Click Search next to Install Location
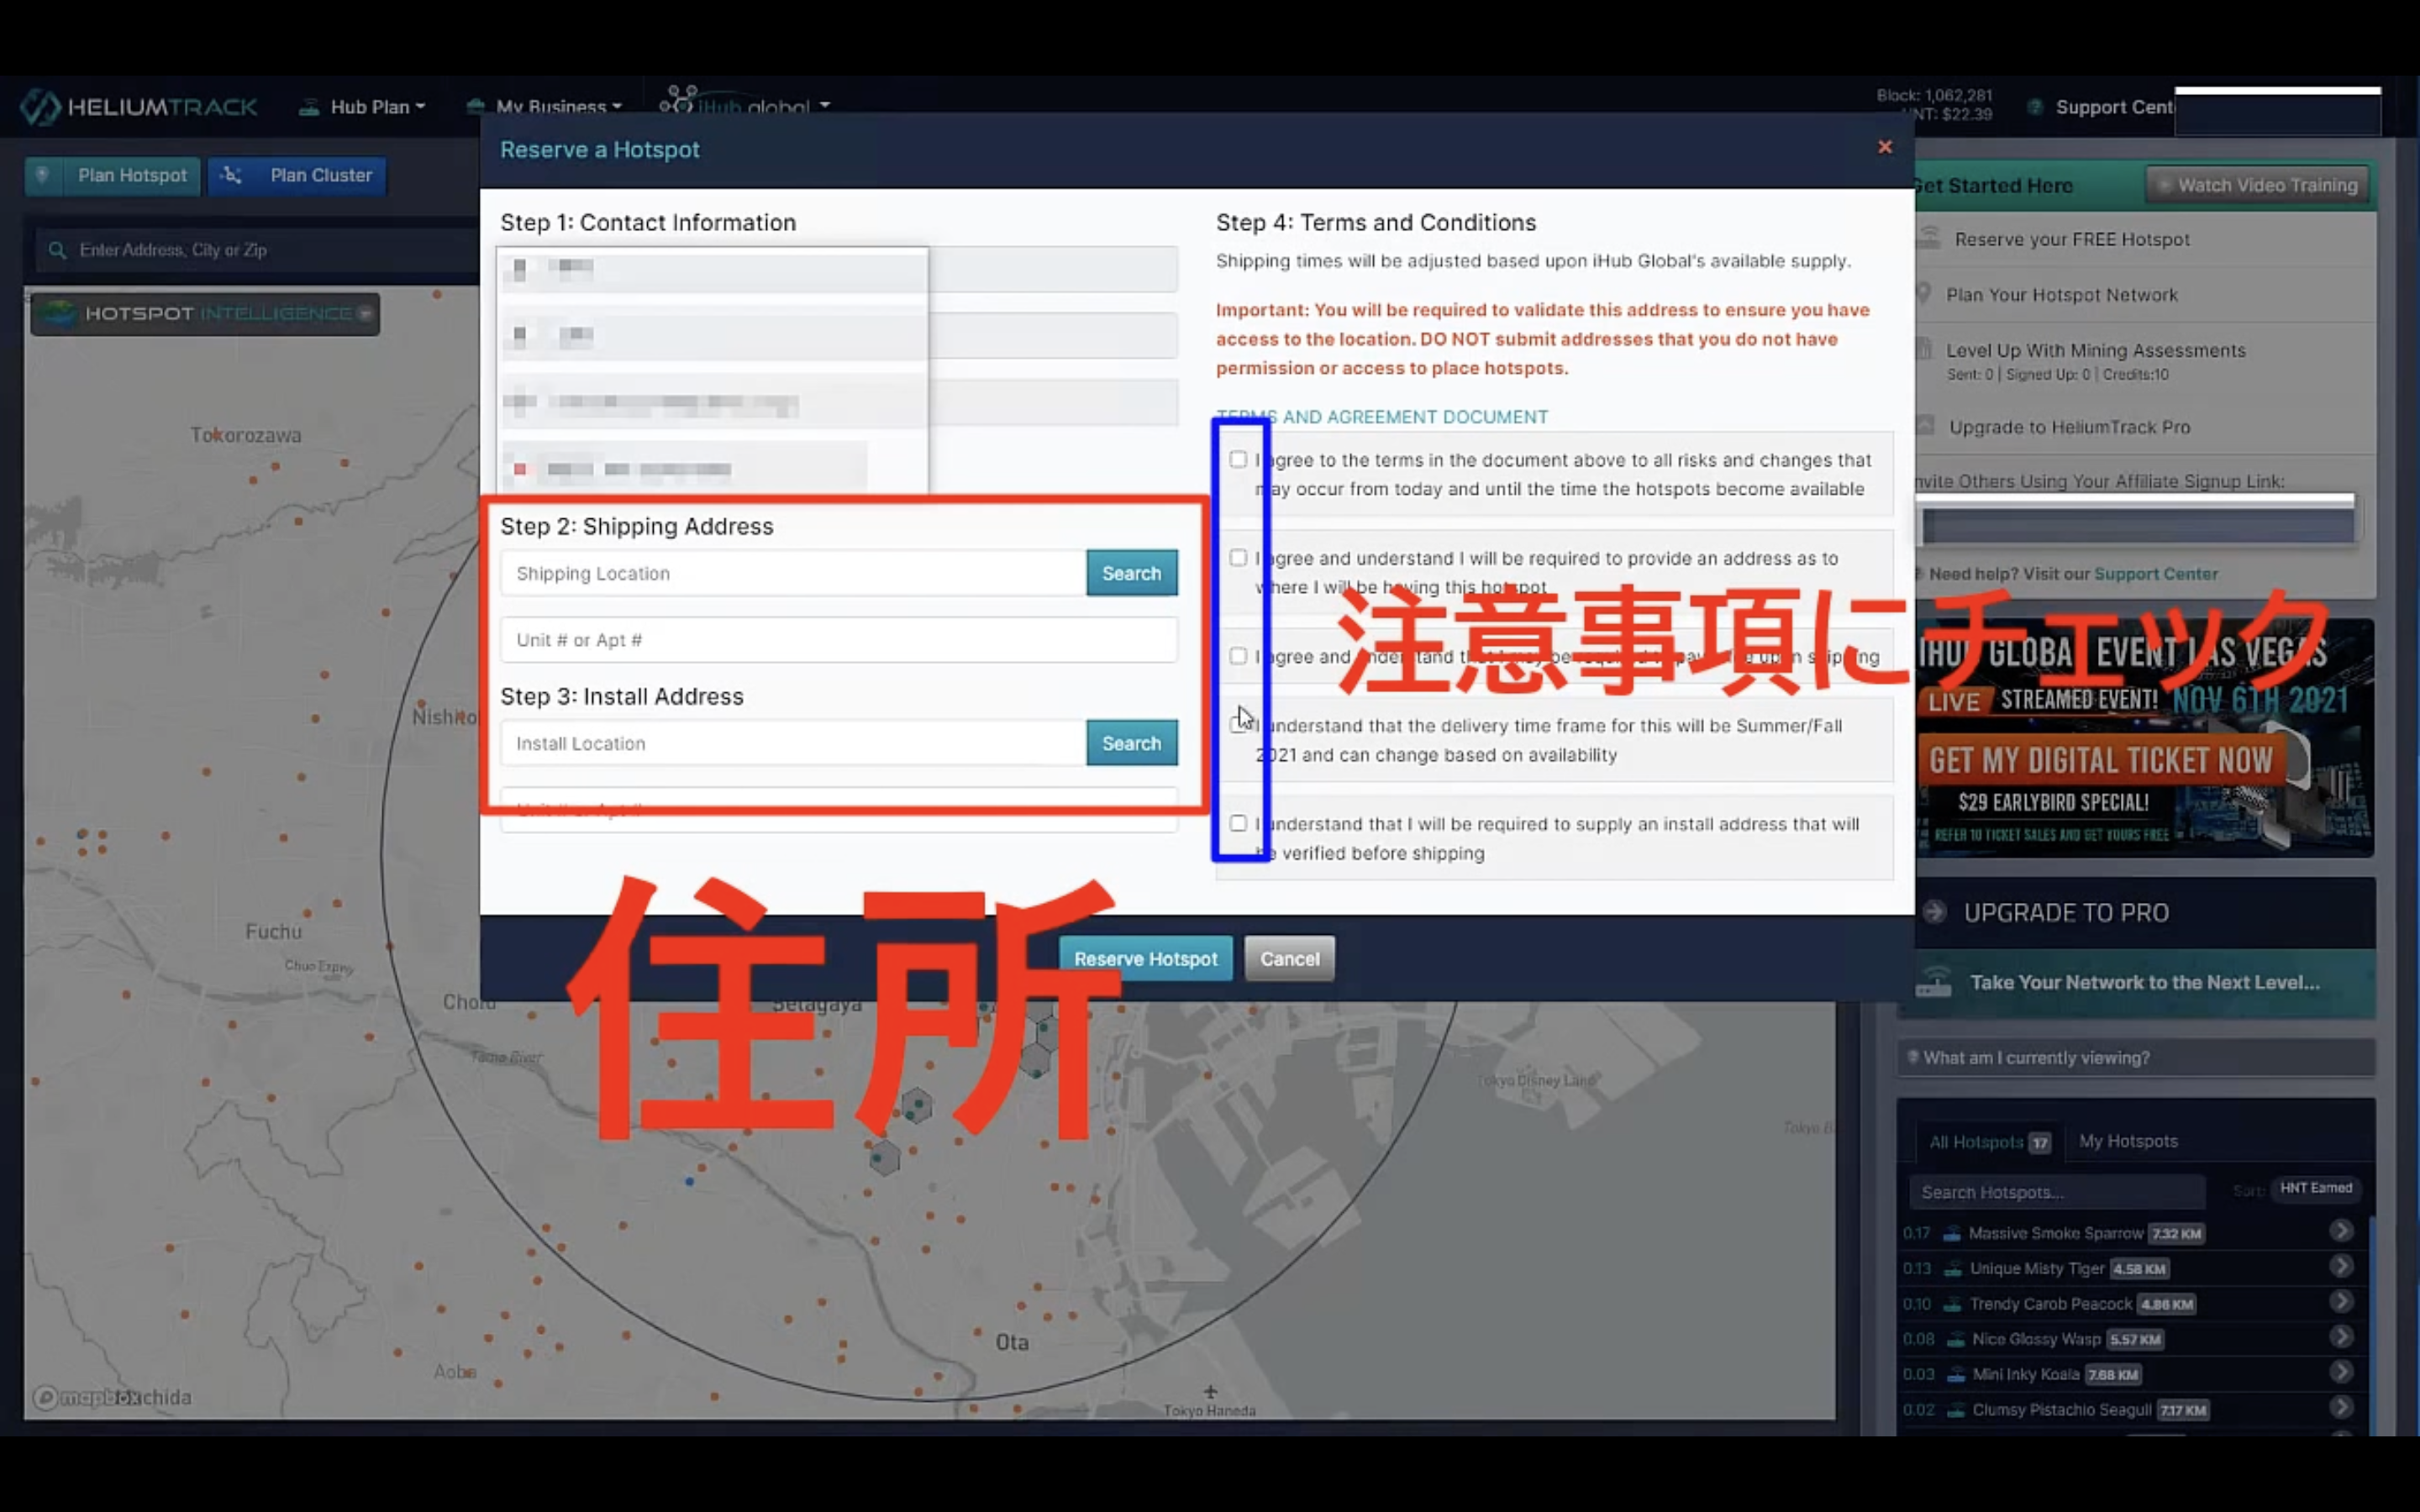 point(1132,743)
